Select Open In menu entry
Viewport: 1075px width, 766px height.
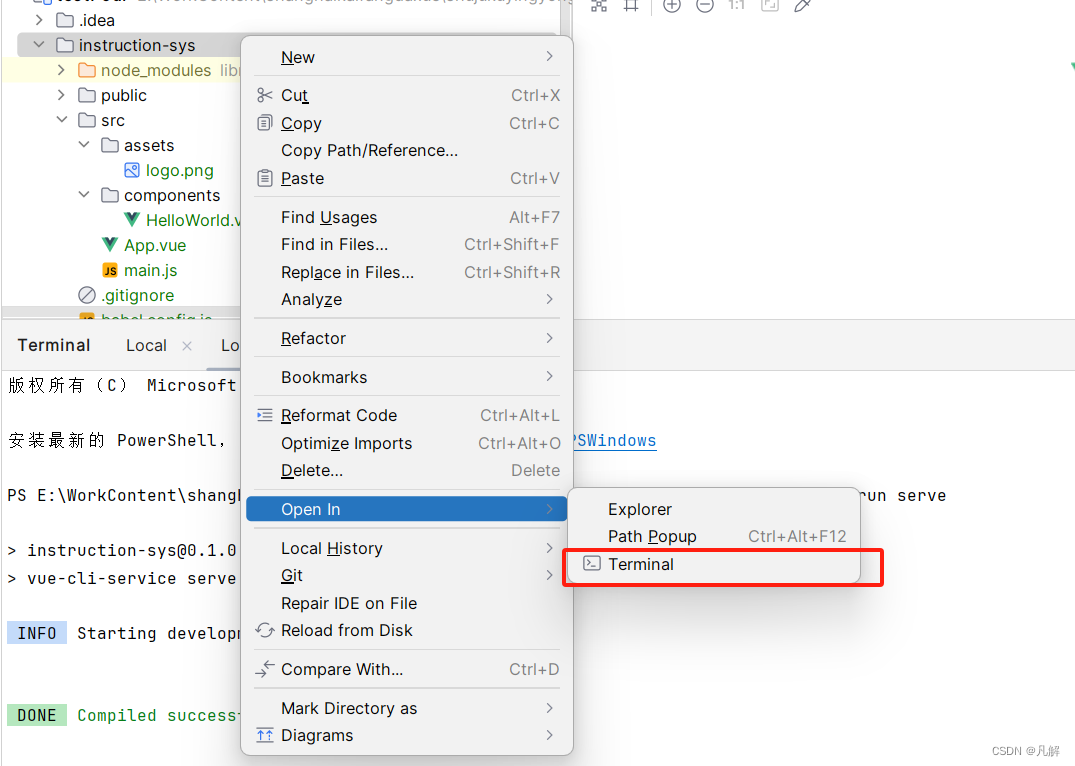point(407,509)
